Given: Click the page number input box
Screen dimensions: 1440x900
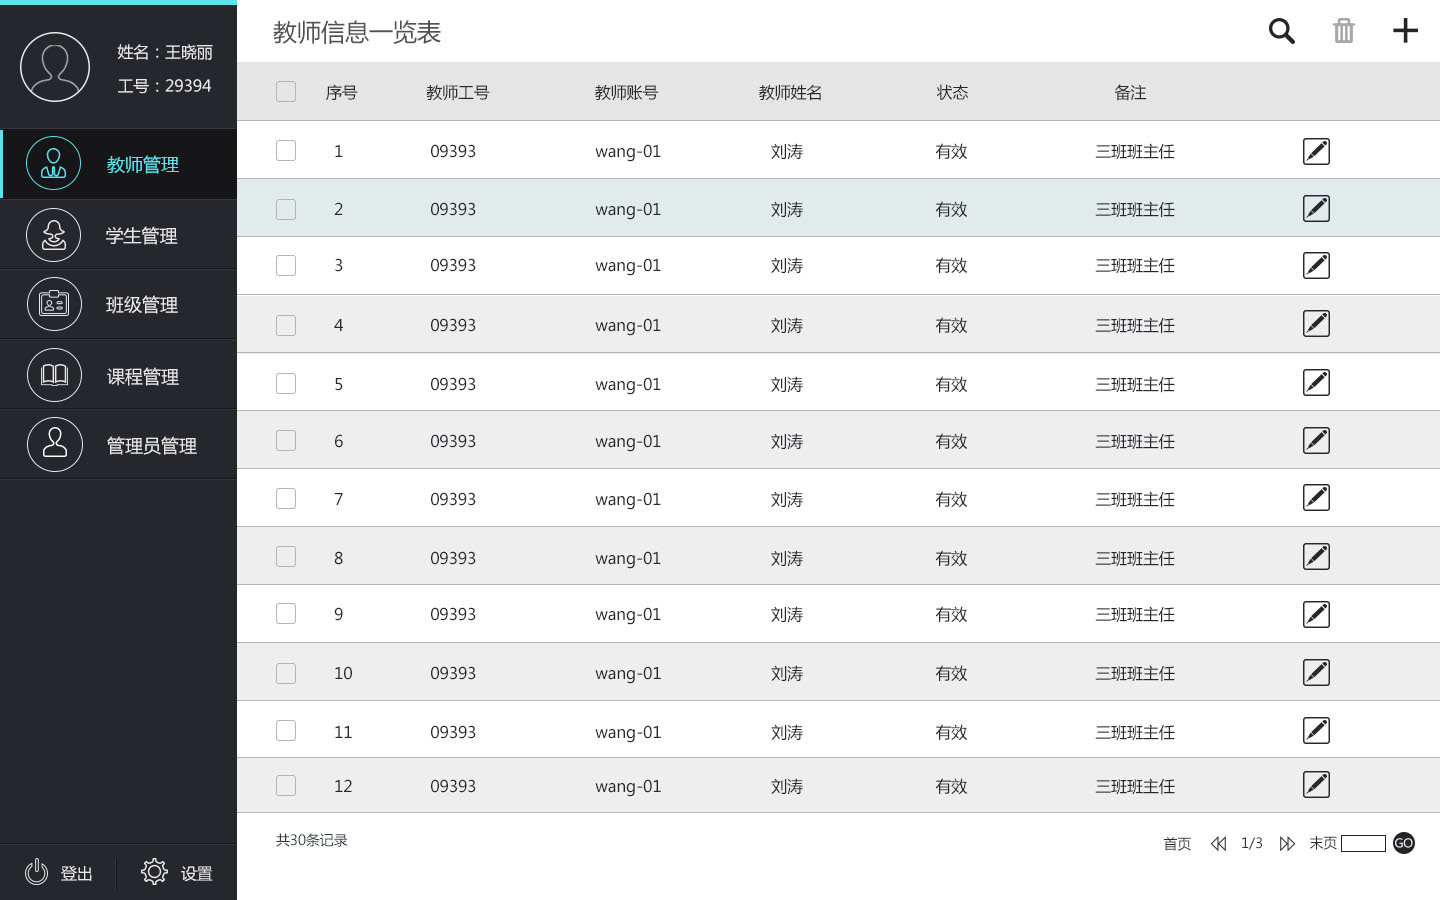Looking at the screenshot, I should pyautogui.click(x=1363, y=843).
